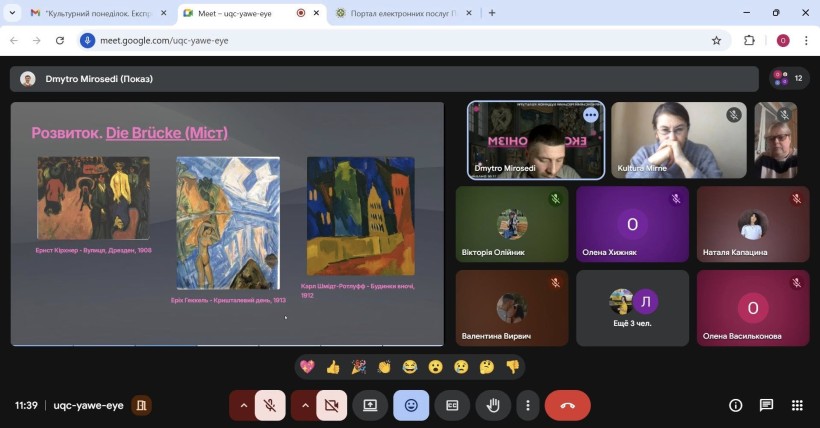Viewport: 820px width, 428px height.
Task: Toggle the emoji reactions bar button
Action: [x=411, y=405]
